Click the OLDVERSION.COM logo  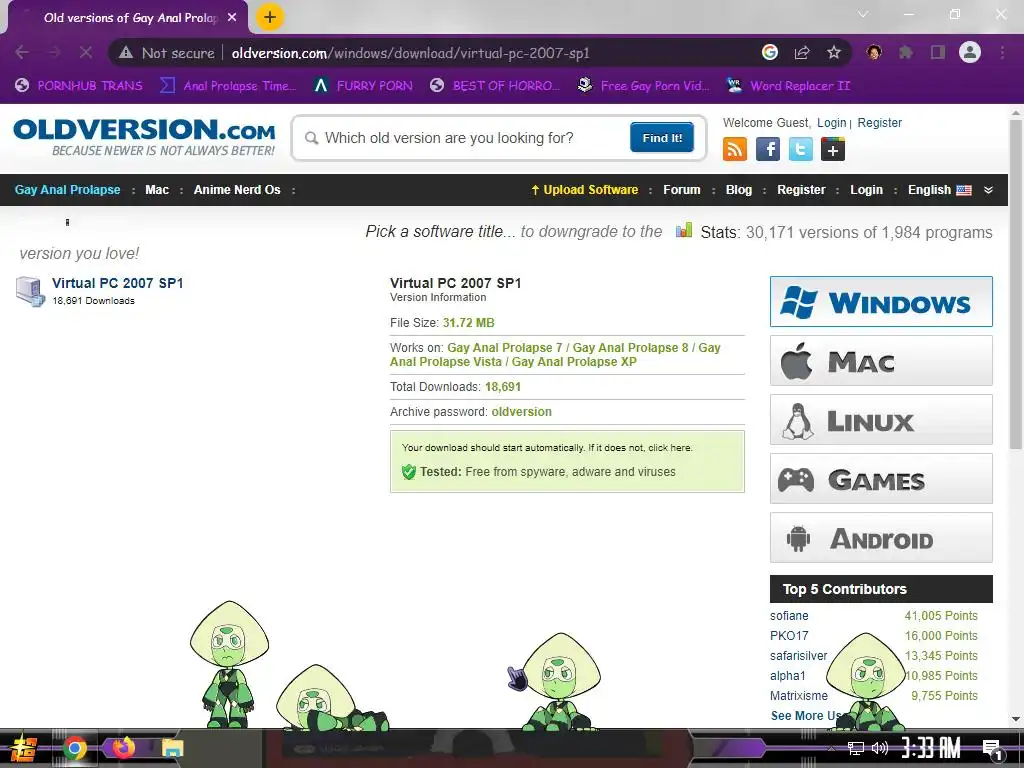[144, 136]
